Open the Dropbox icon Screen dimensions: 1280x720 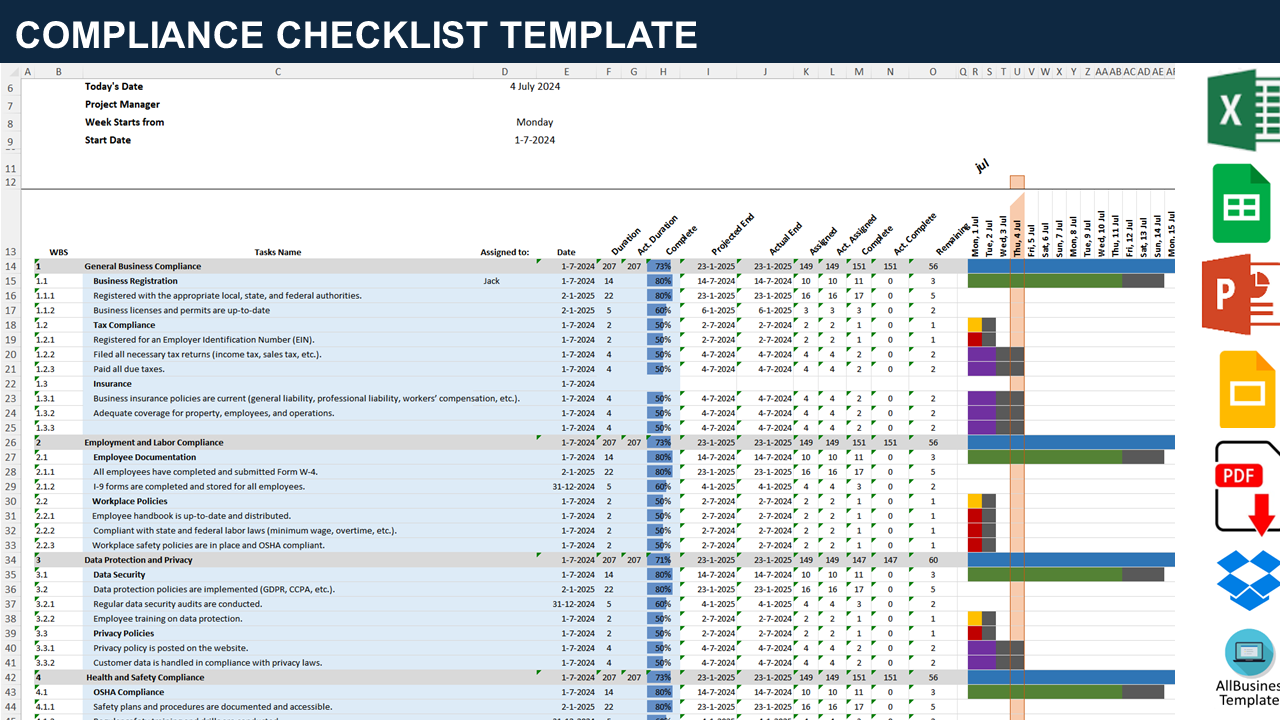pyautogui.click(x=1248, y=579)
